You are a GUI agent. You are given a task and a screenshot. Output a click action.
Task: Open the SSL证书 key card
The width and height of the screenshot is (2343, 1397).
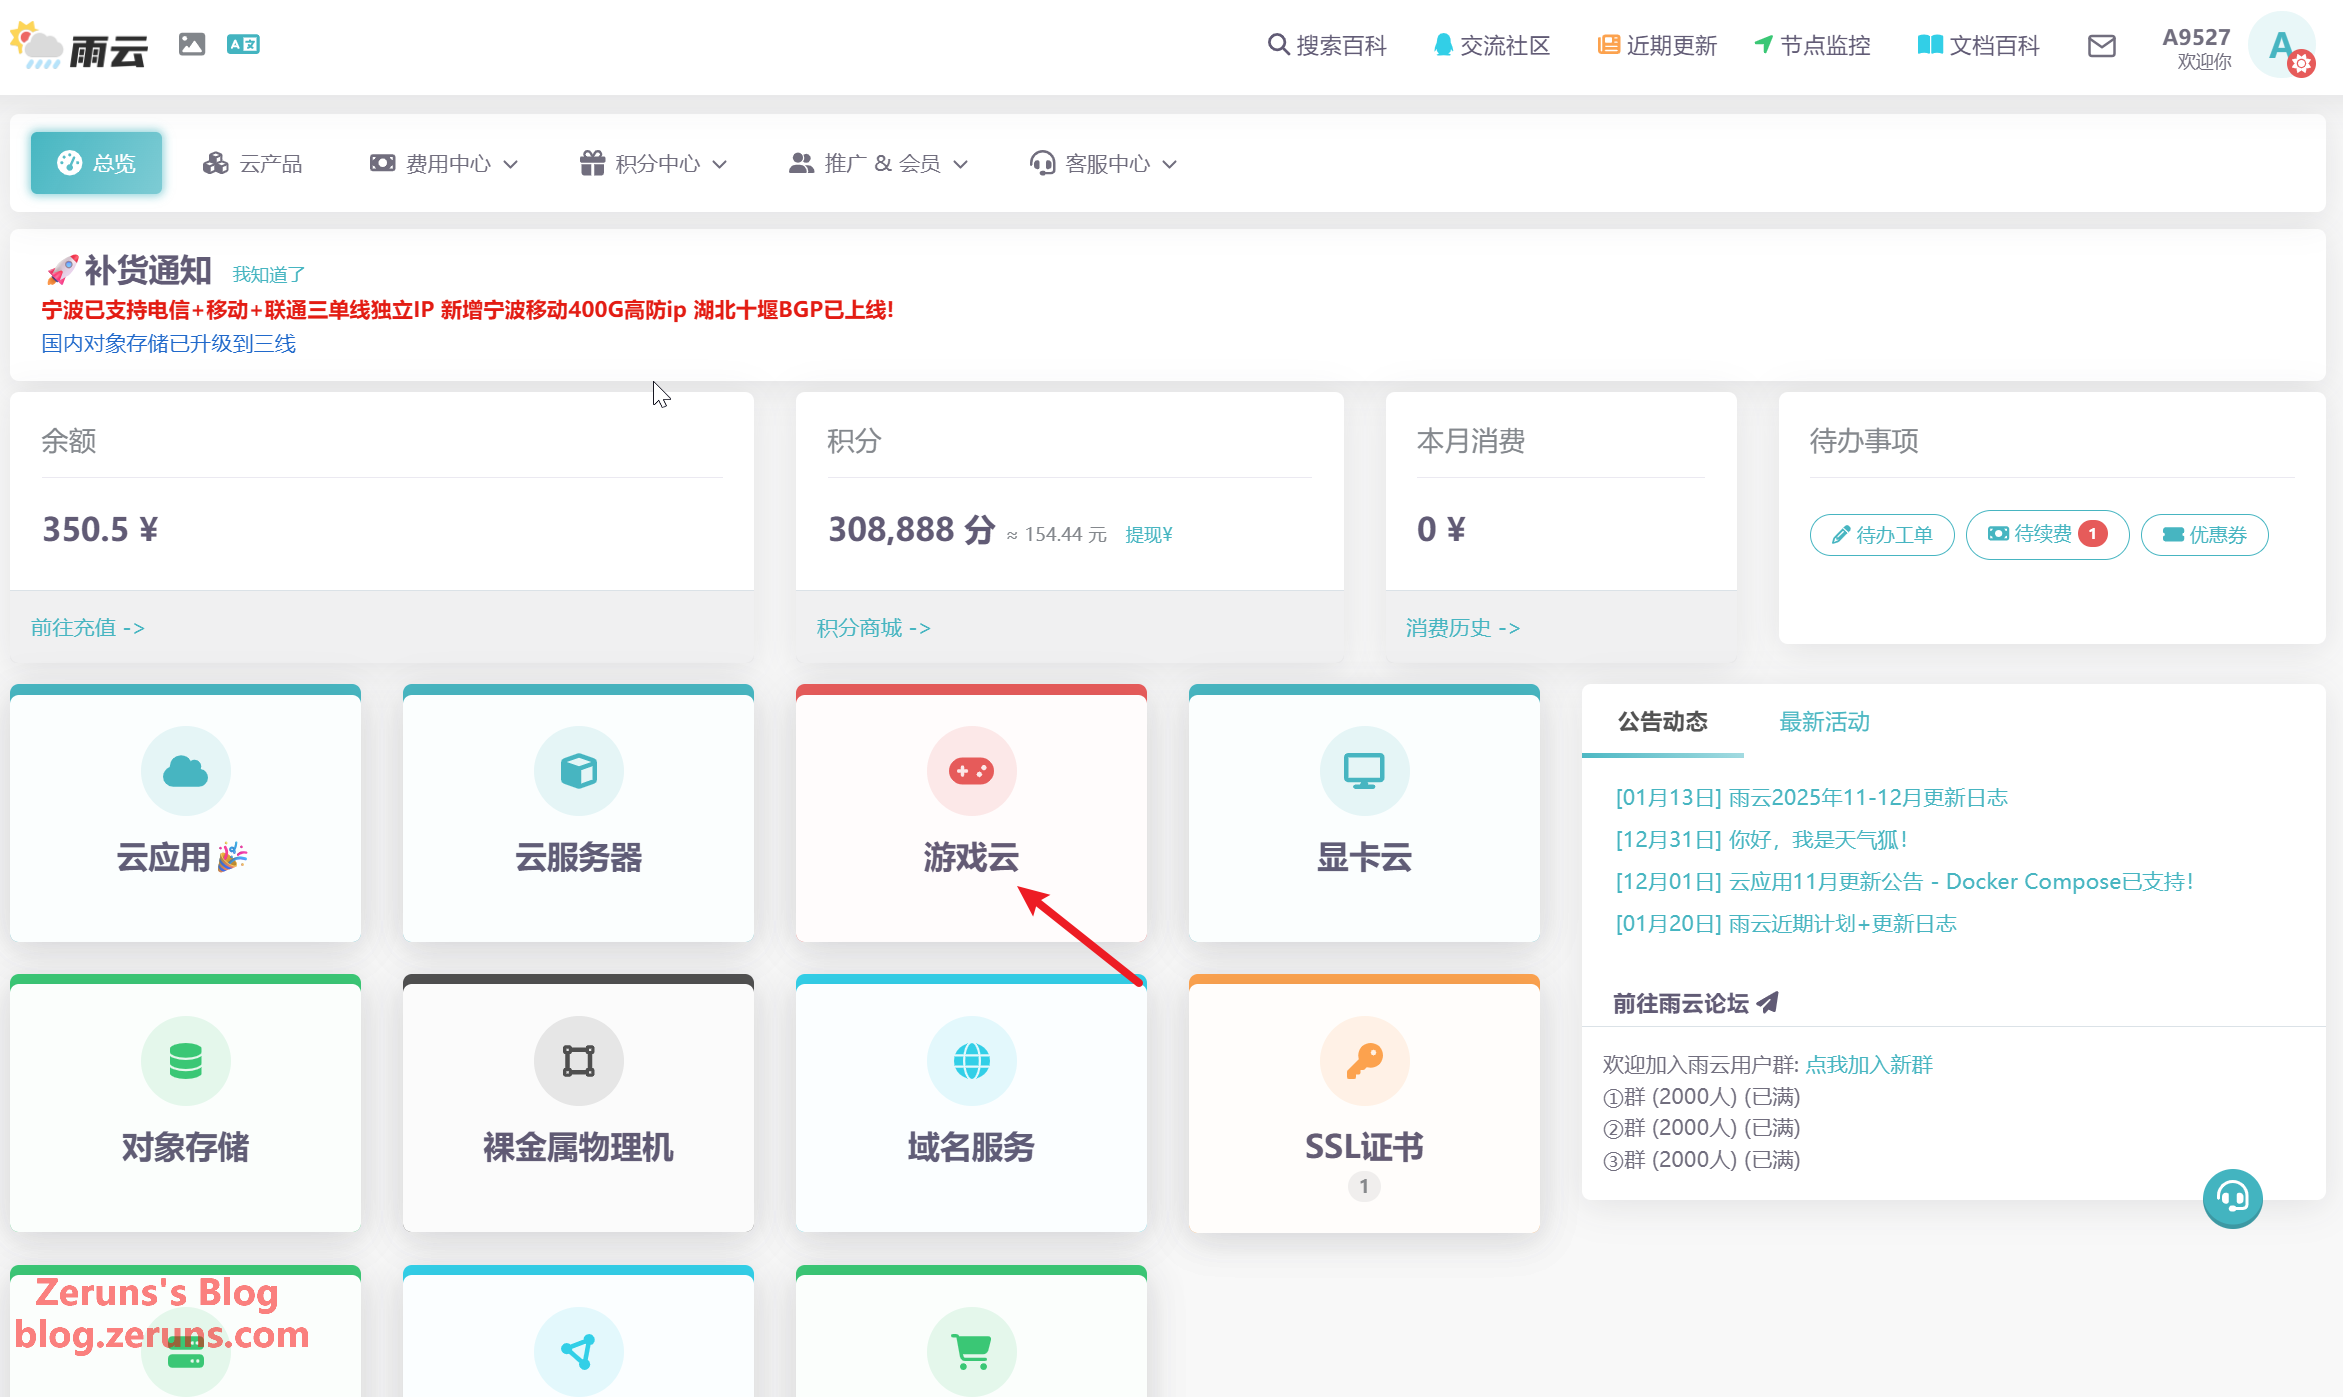[x=1363, y=1102]
